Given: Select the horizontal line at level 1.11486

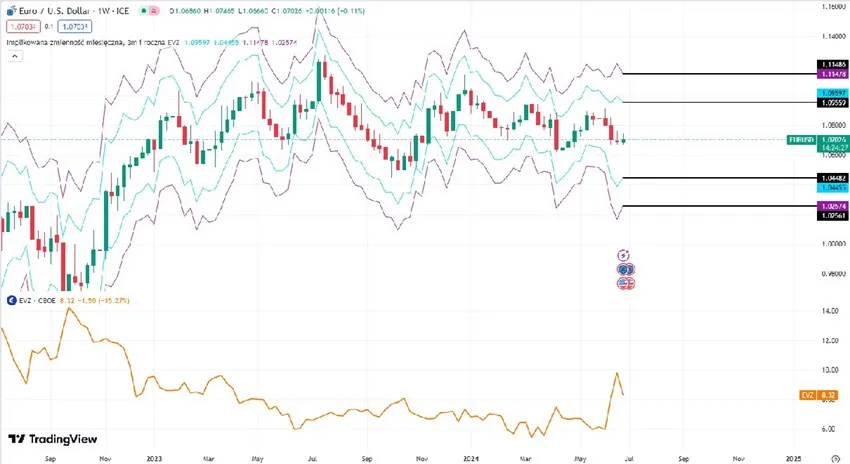Looking at the screenshot, I should pyautogui.click(x=719, y=73).
